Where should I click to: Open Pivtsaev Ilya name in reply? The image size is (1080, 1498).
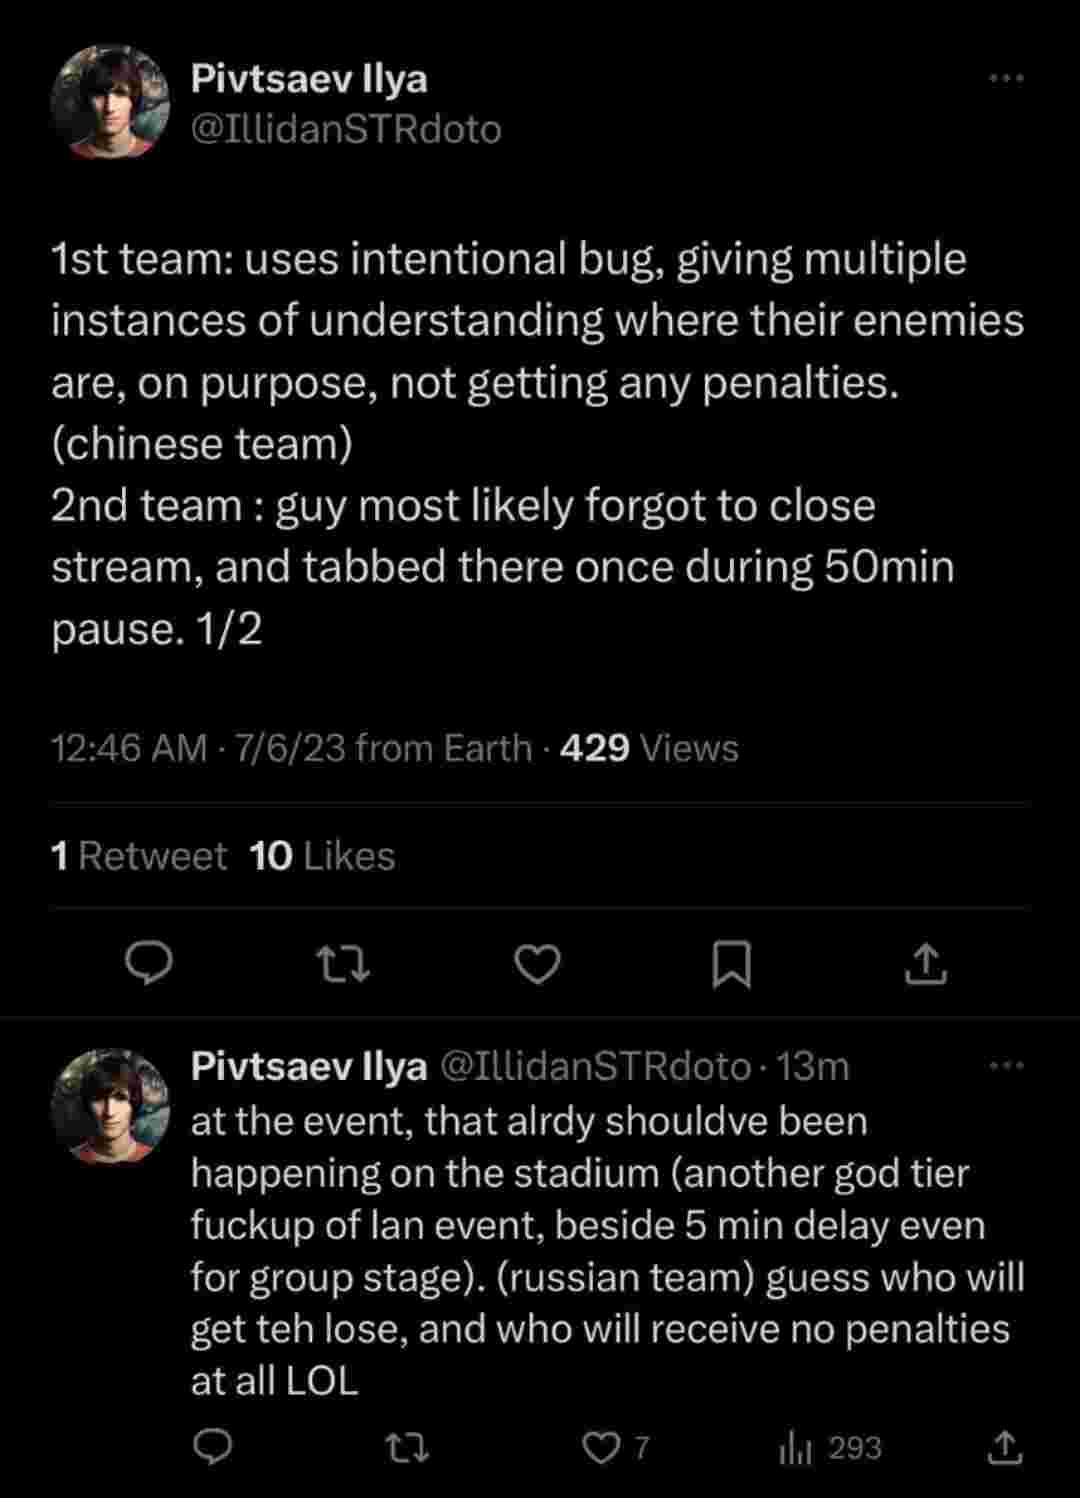(309, 1066)
